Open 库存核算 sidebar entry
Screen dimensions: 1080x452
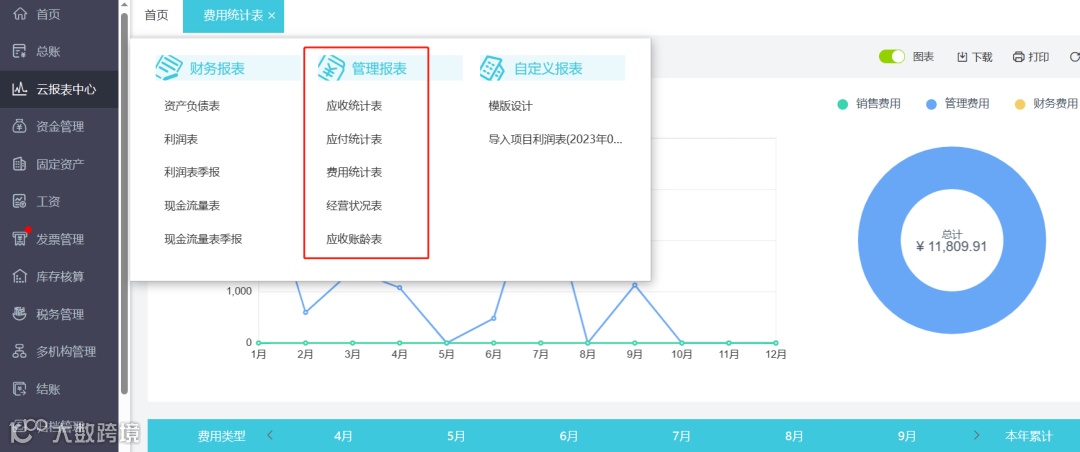coord(59,276)
